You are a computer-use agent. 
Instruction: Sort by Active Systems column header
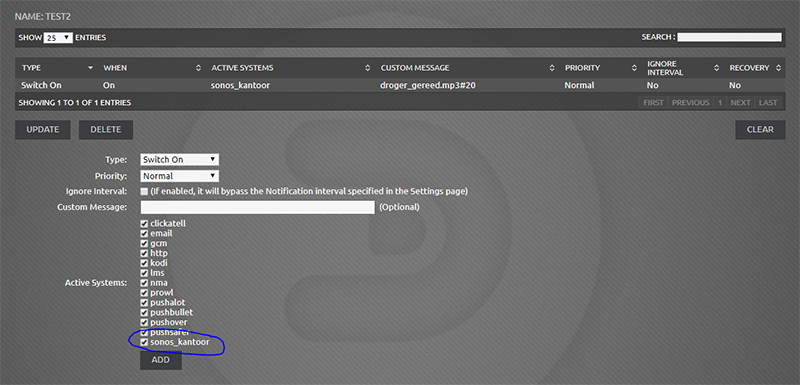(x=290, y=68)
